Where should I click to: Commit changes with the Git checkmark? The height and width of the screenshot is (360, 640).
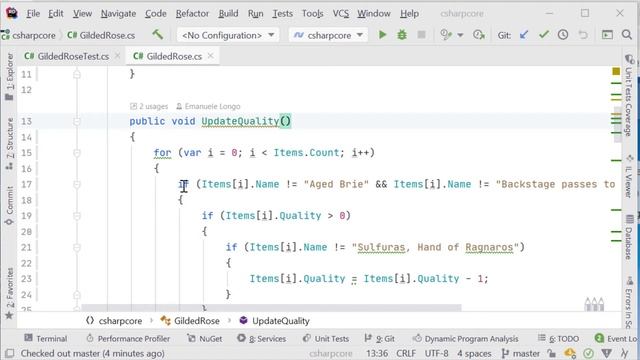tap(544, 35)
